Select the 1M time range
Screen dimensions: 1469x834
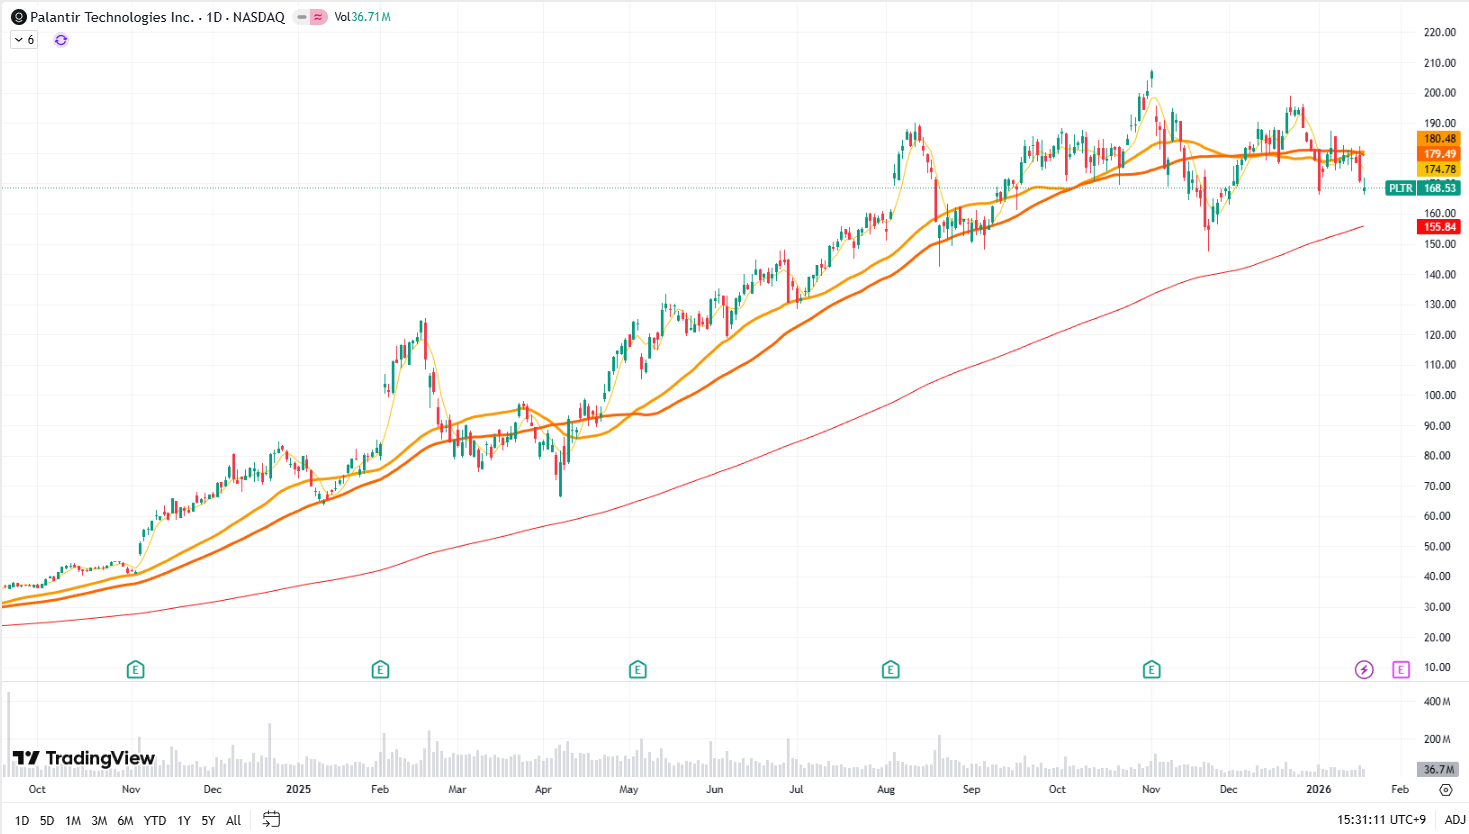(73, 820)
